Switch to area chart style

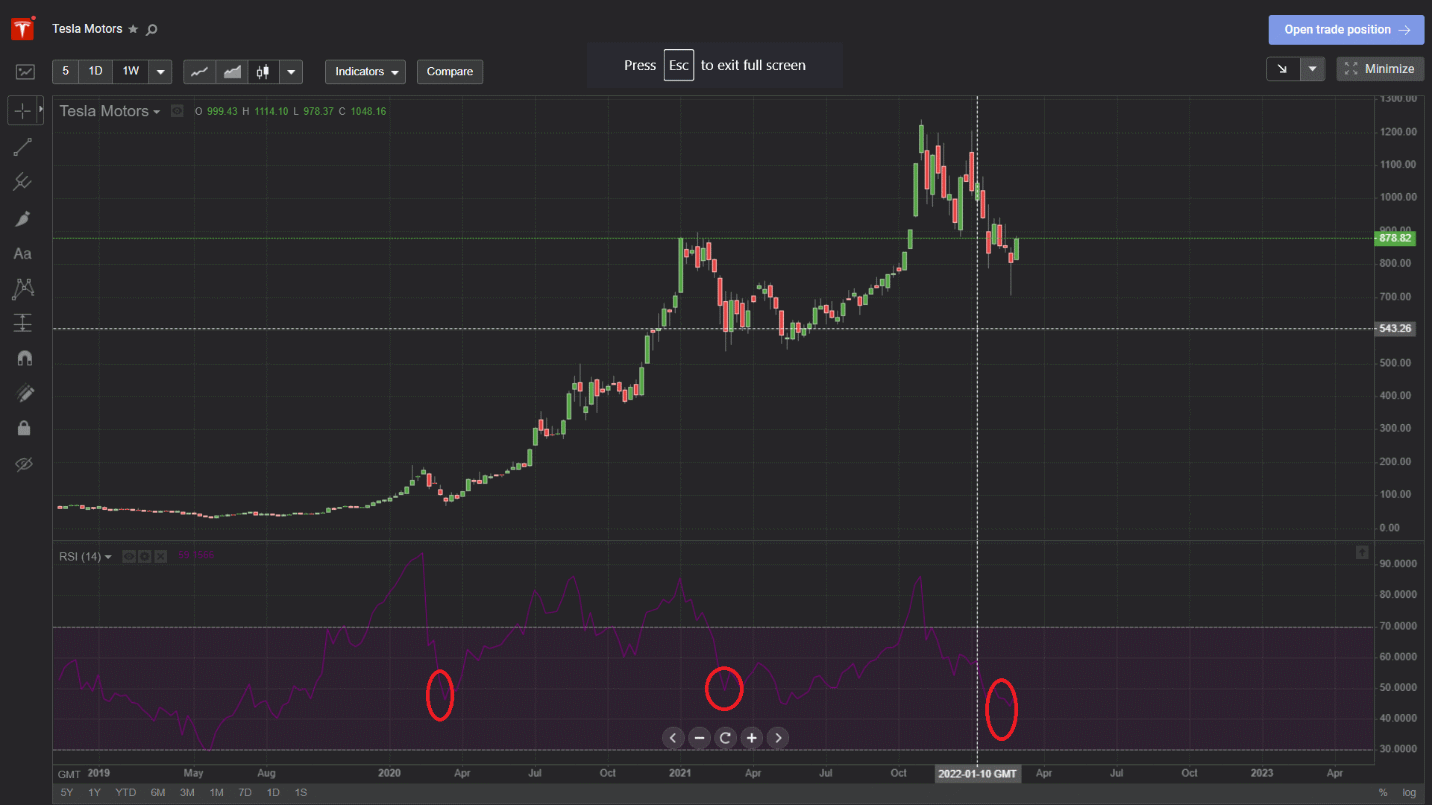click(x=232, y=71)
